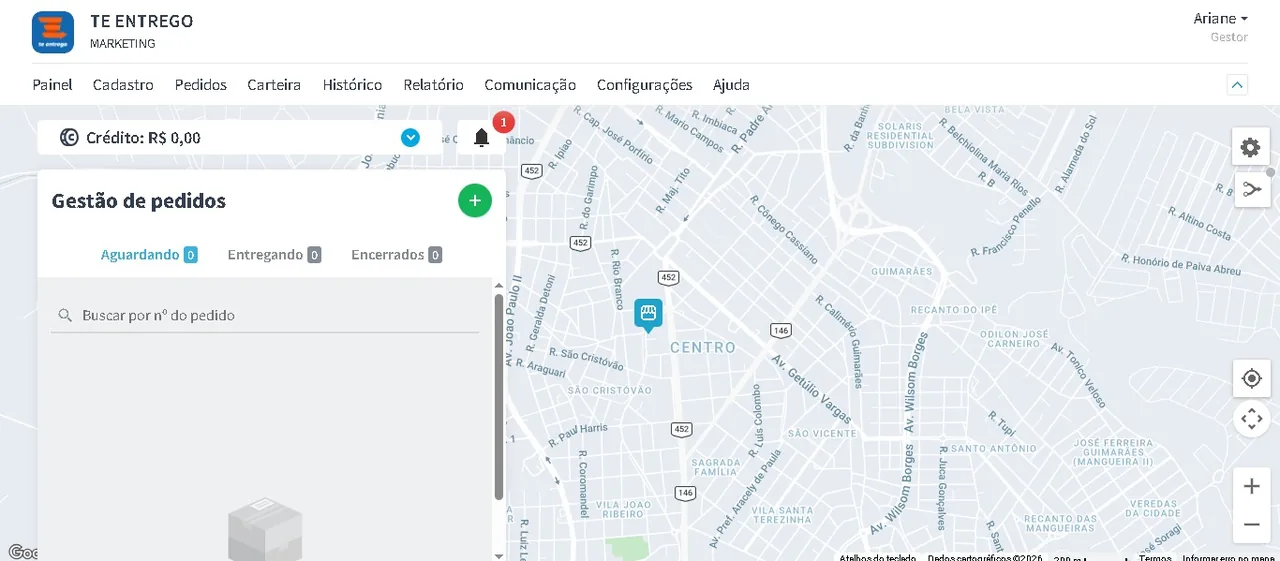The height and width of the screenshot is (561, 1280).
Task: Click the empty box illustration
Action: pos(265,529)
